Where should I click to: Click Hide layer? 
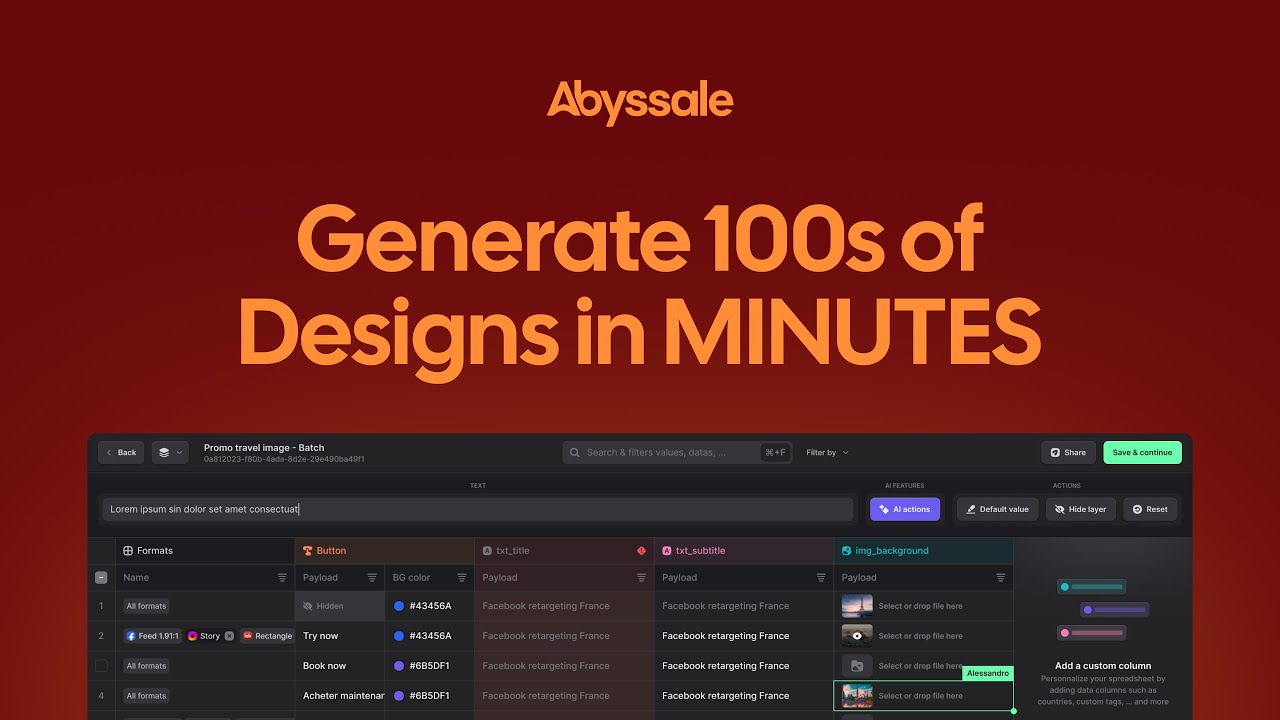click(1081, 509)
